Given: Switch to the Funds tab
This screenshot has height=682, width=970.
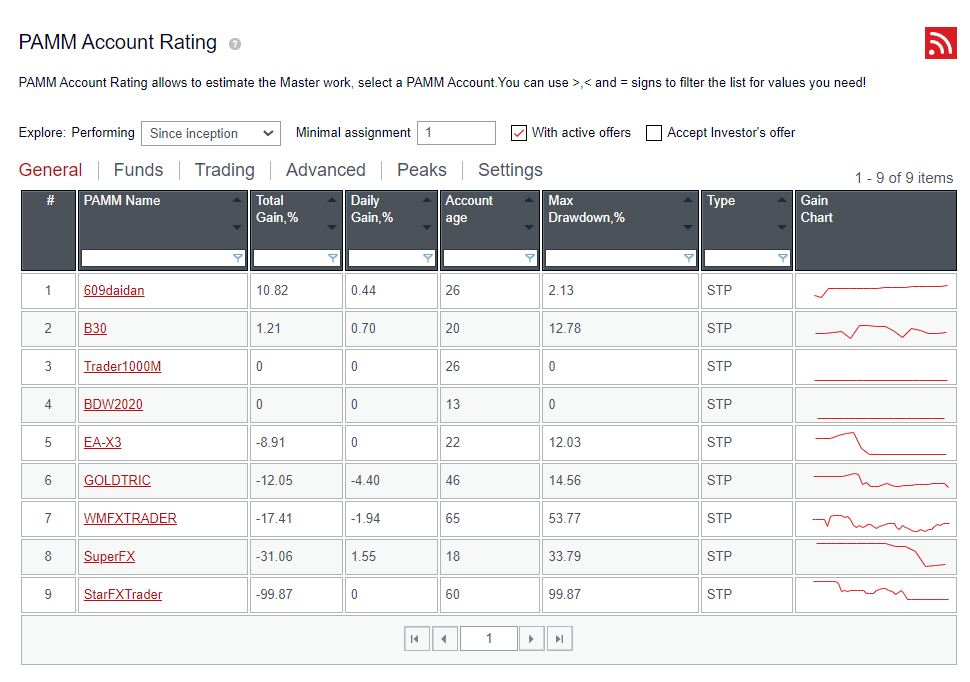Looking at the screenshot, I should (138, 170).
